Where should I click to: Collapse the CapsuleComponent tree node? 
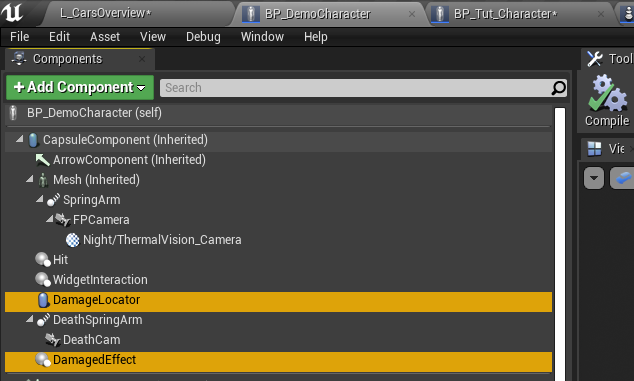coord(19,139)
